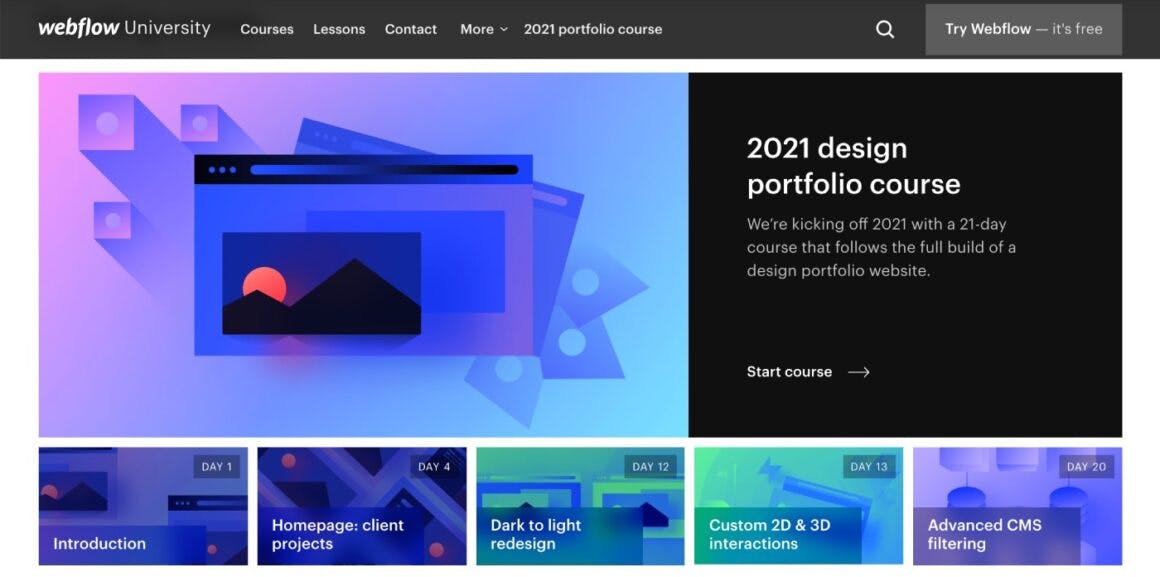
Task: Click the Try Webflow button
Action: 1023,30
